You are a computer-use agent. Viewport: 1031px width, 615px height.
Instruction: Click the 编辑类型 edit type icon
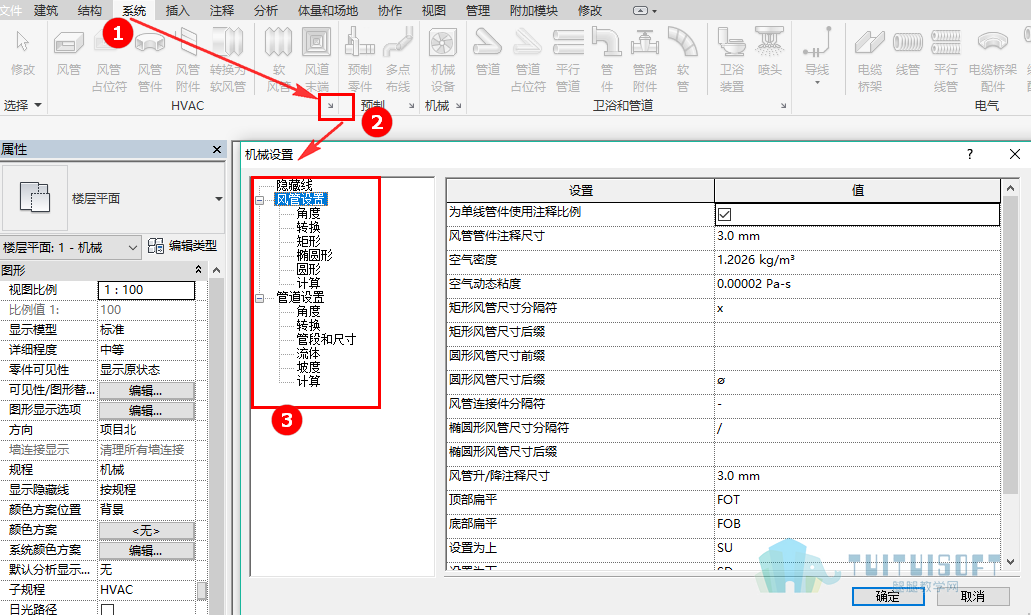[x=156, y=246]
